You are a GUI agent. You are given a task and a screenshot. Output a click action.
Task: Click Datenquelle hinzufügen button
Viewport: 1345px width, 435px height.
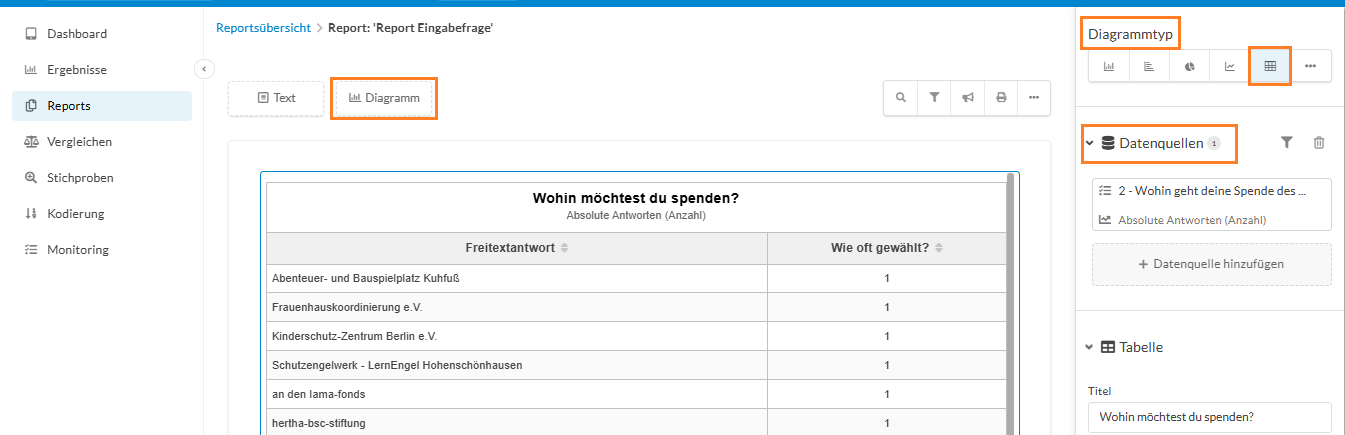(1211, 264)
